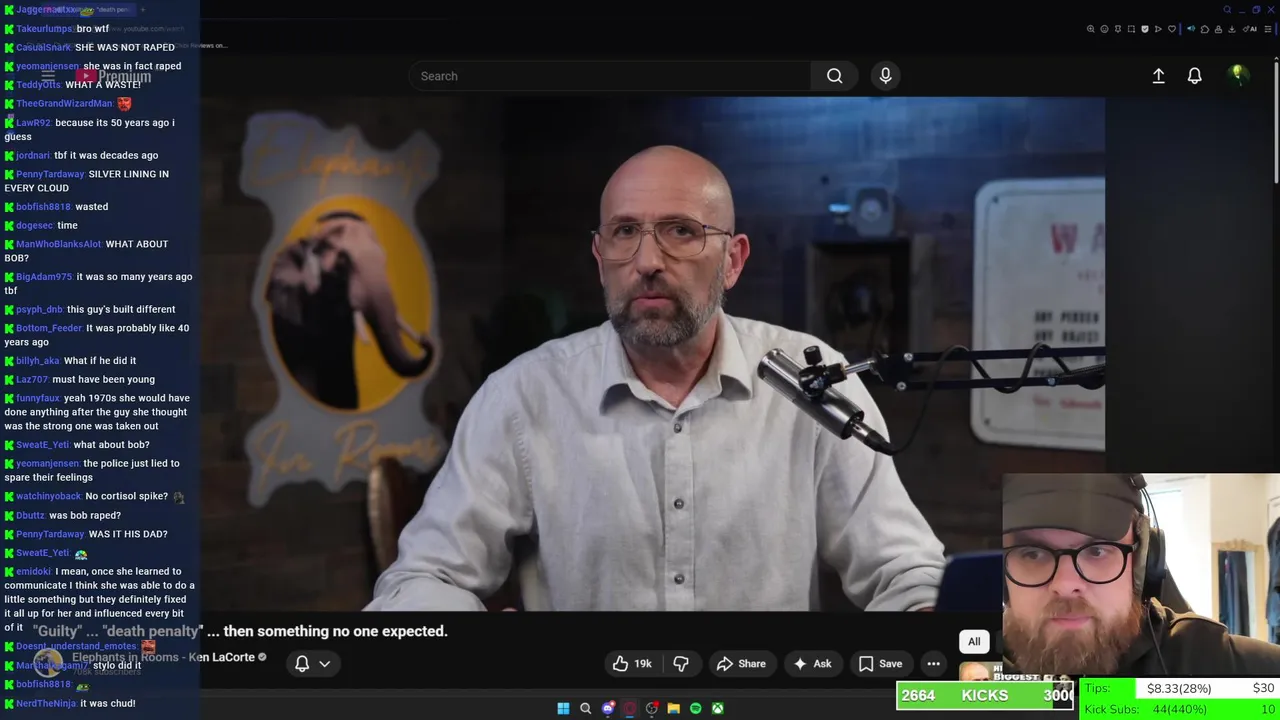Click into the YouTube Search field
Viewport: 1280px width, 720px height.
click(610, 76)
